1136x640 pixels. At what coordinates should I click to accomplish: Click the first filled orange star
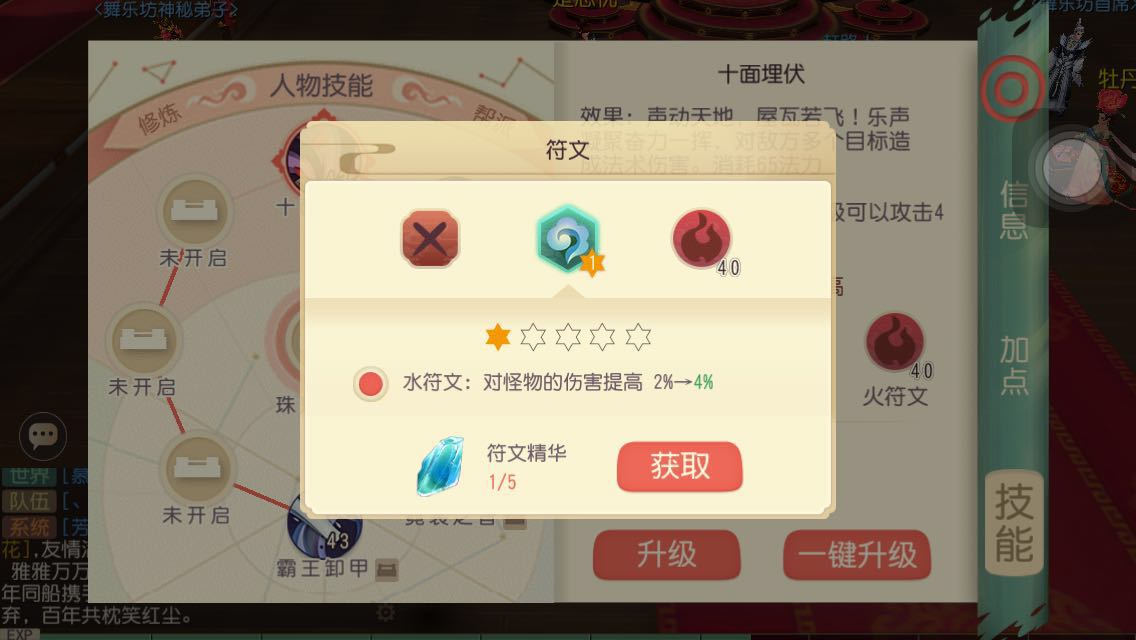[x=498, y=337]
